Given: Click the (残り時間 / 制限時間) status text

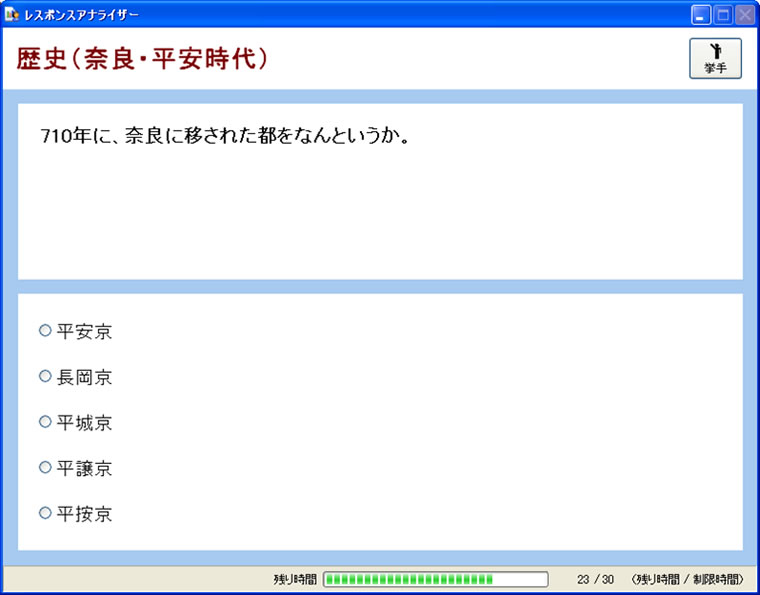Looking at the screenshot, I should click(x=688, y=579).
